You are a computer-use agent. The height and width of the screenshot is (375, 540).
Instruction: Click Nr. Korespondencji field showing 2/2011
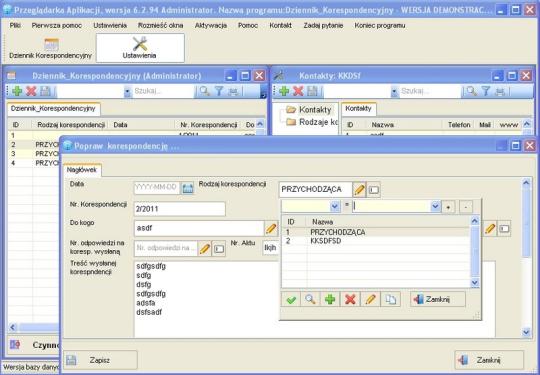(x=179, y=209)
